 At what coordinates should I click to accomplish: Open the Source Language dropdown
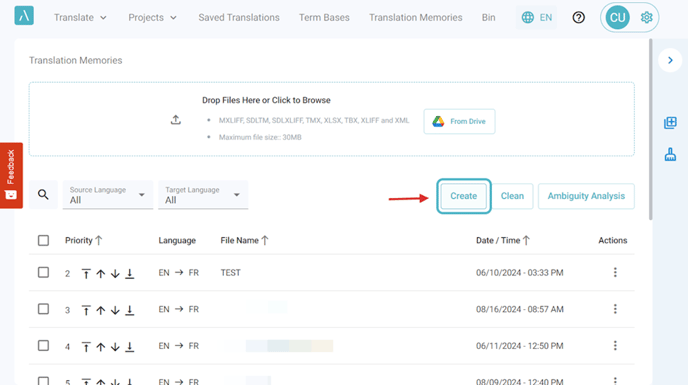tap(108, 195)
